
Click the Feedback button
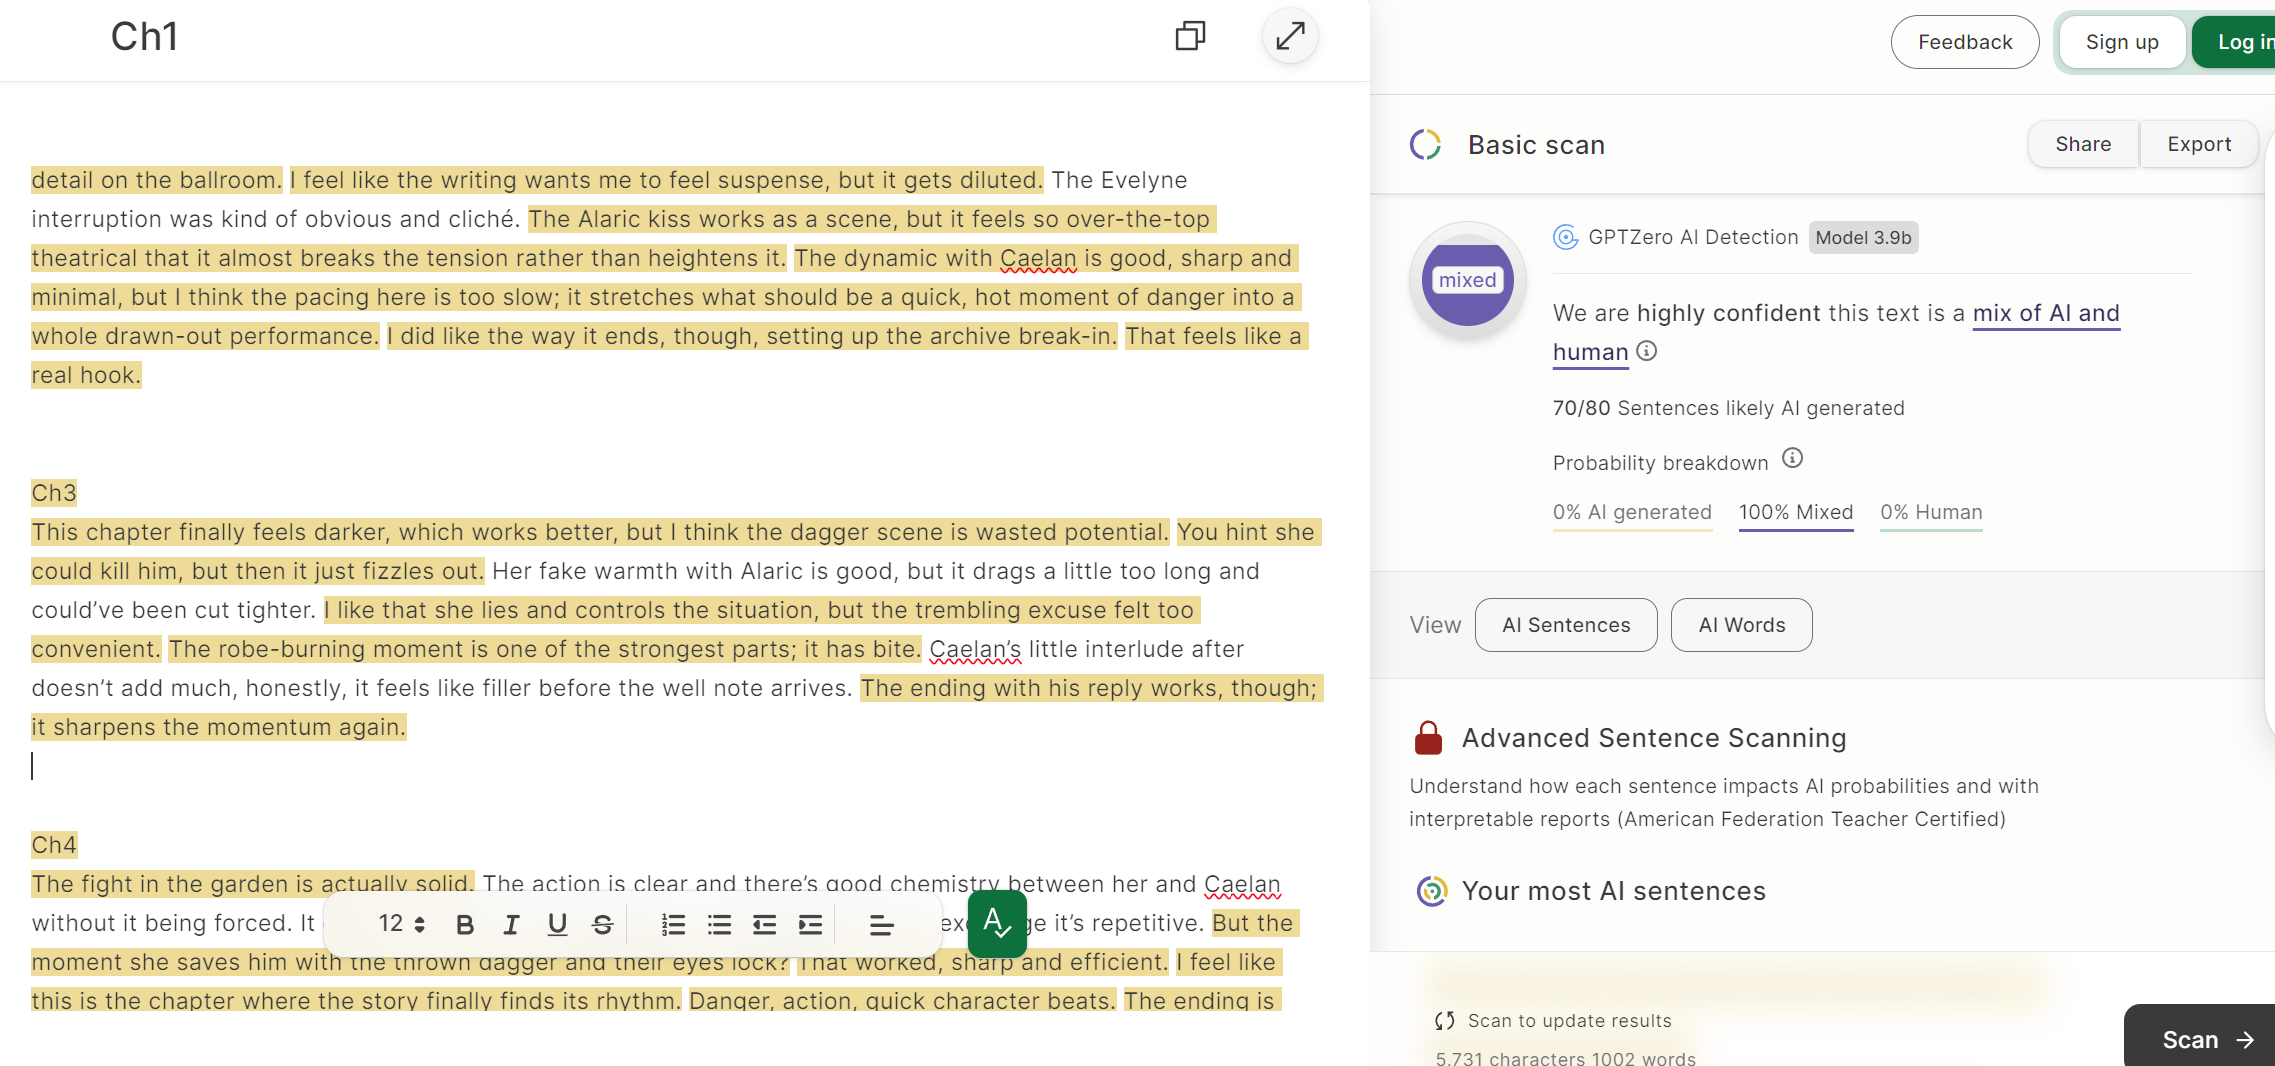1964,42
